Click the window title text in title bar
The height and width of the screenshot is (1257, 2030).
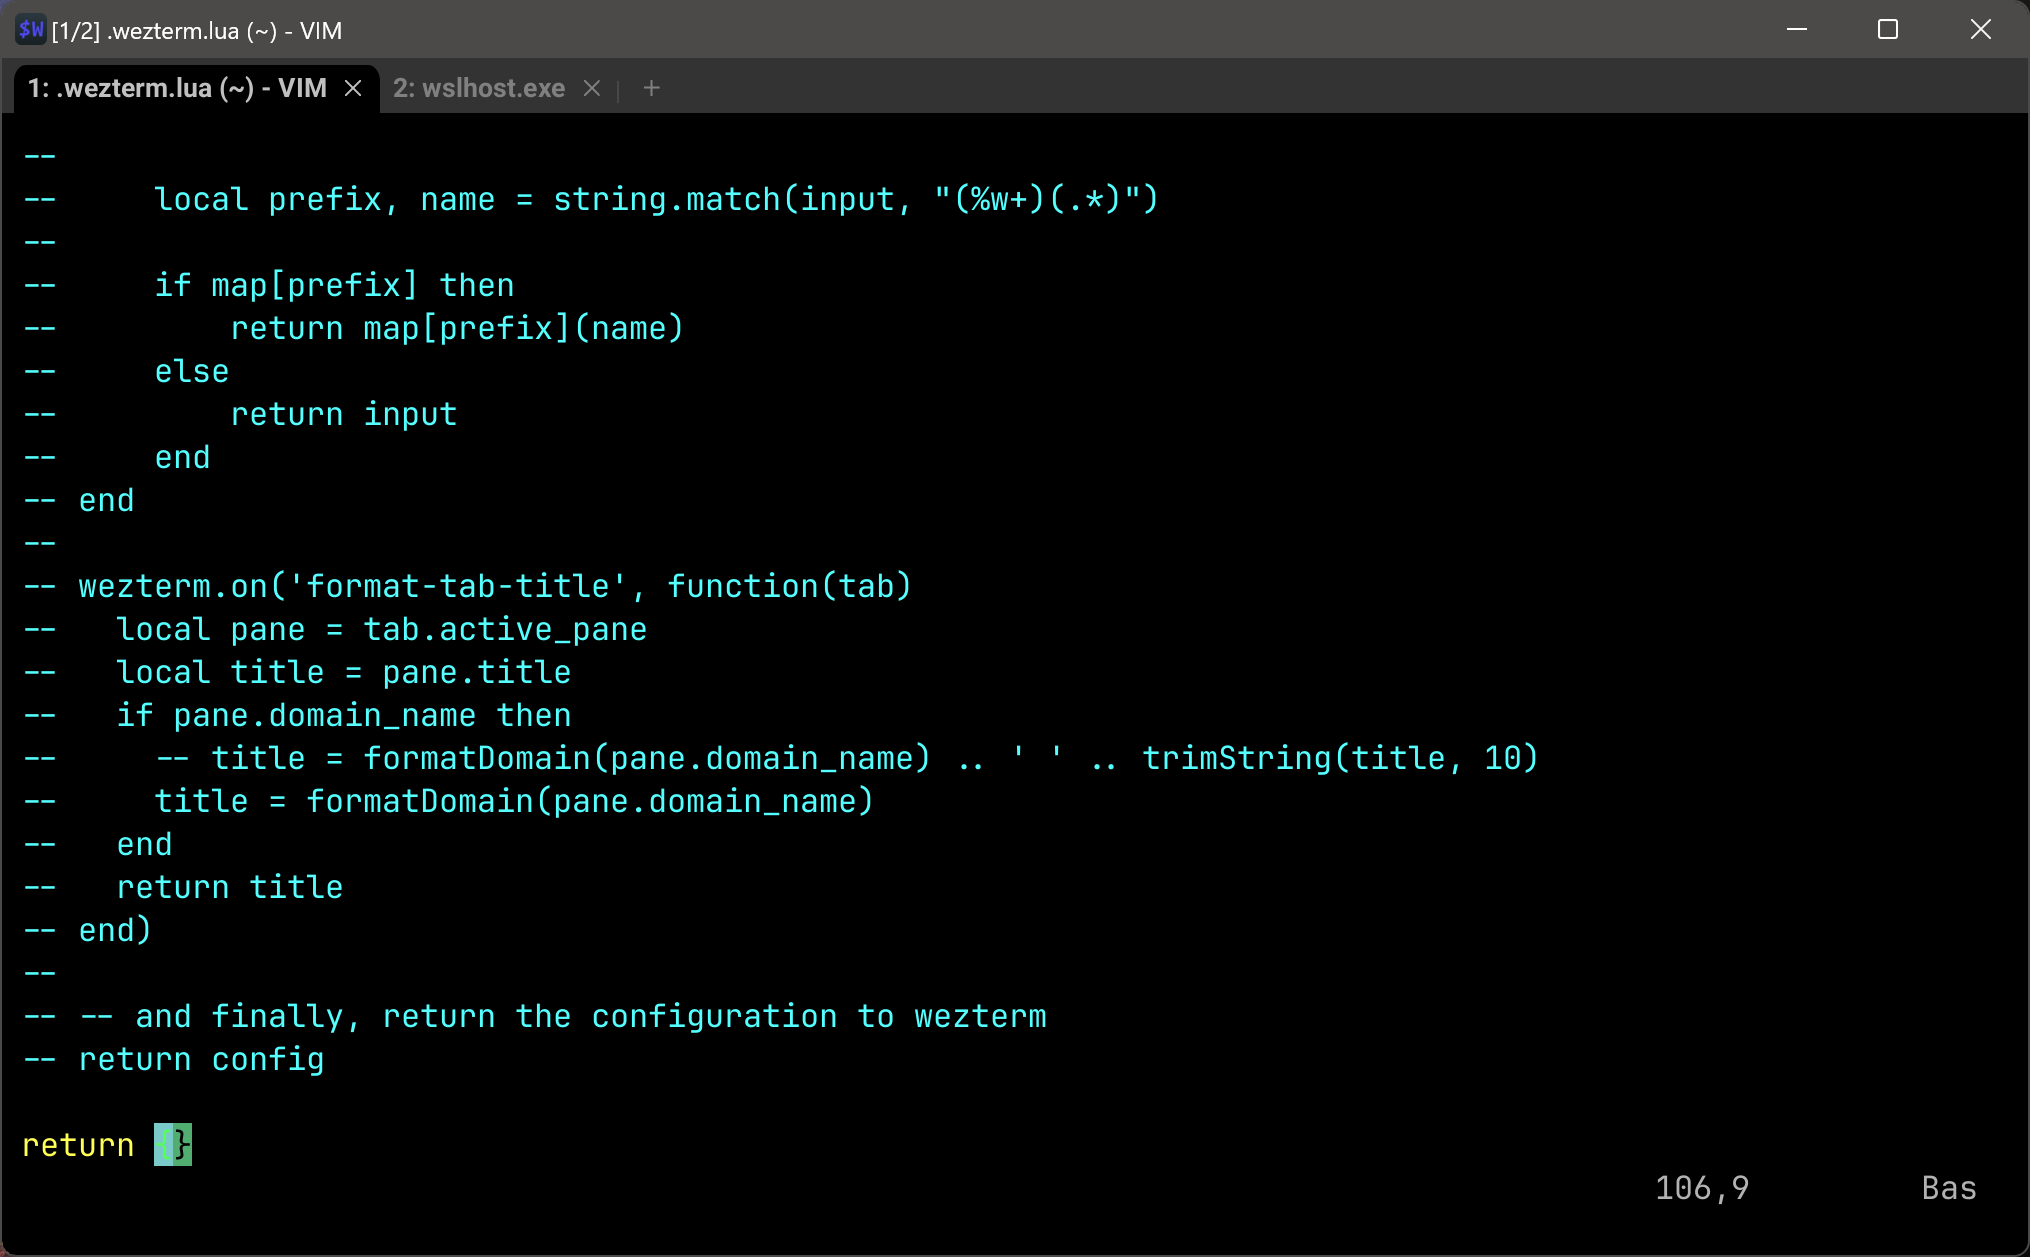[x=197, y=31]
